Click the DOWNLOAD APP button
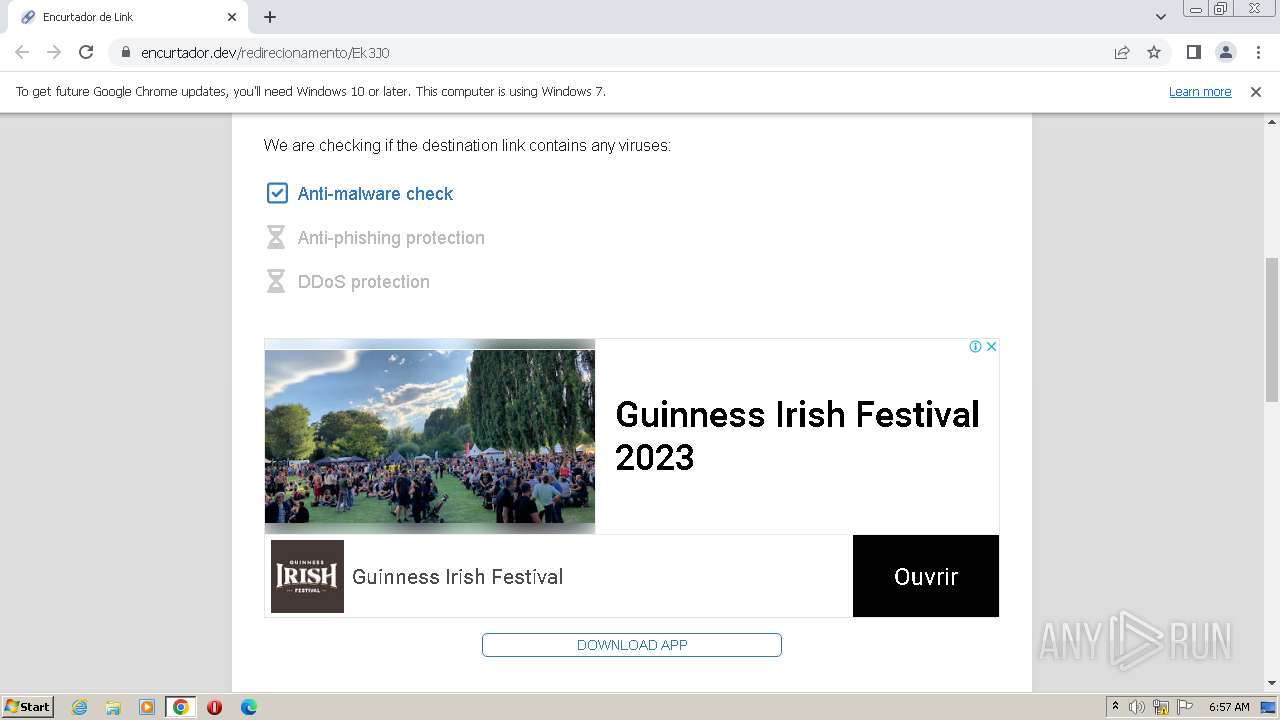 [x=632, y=645]
